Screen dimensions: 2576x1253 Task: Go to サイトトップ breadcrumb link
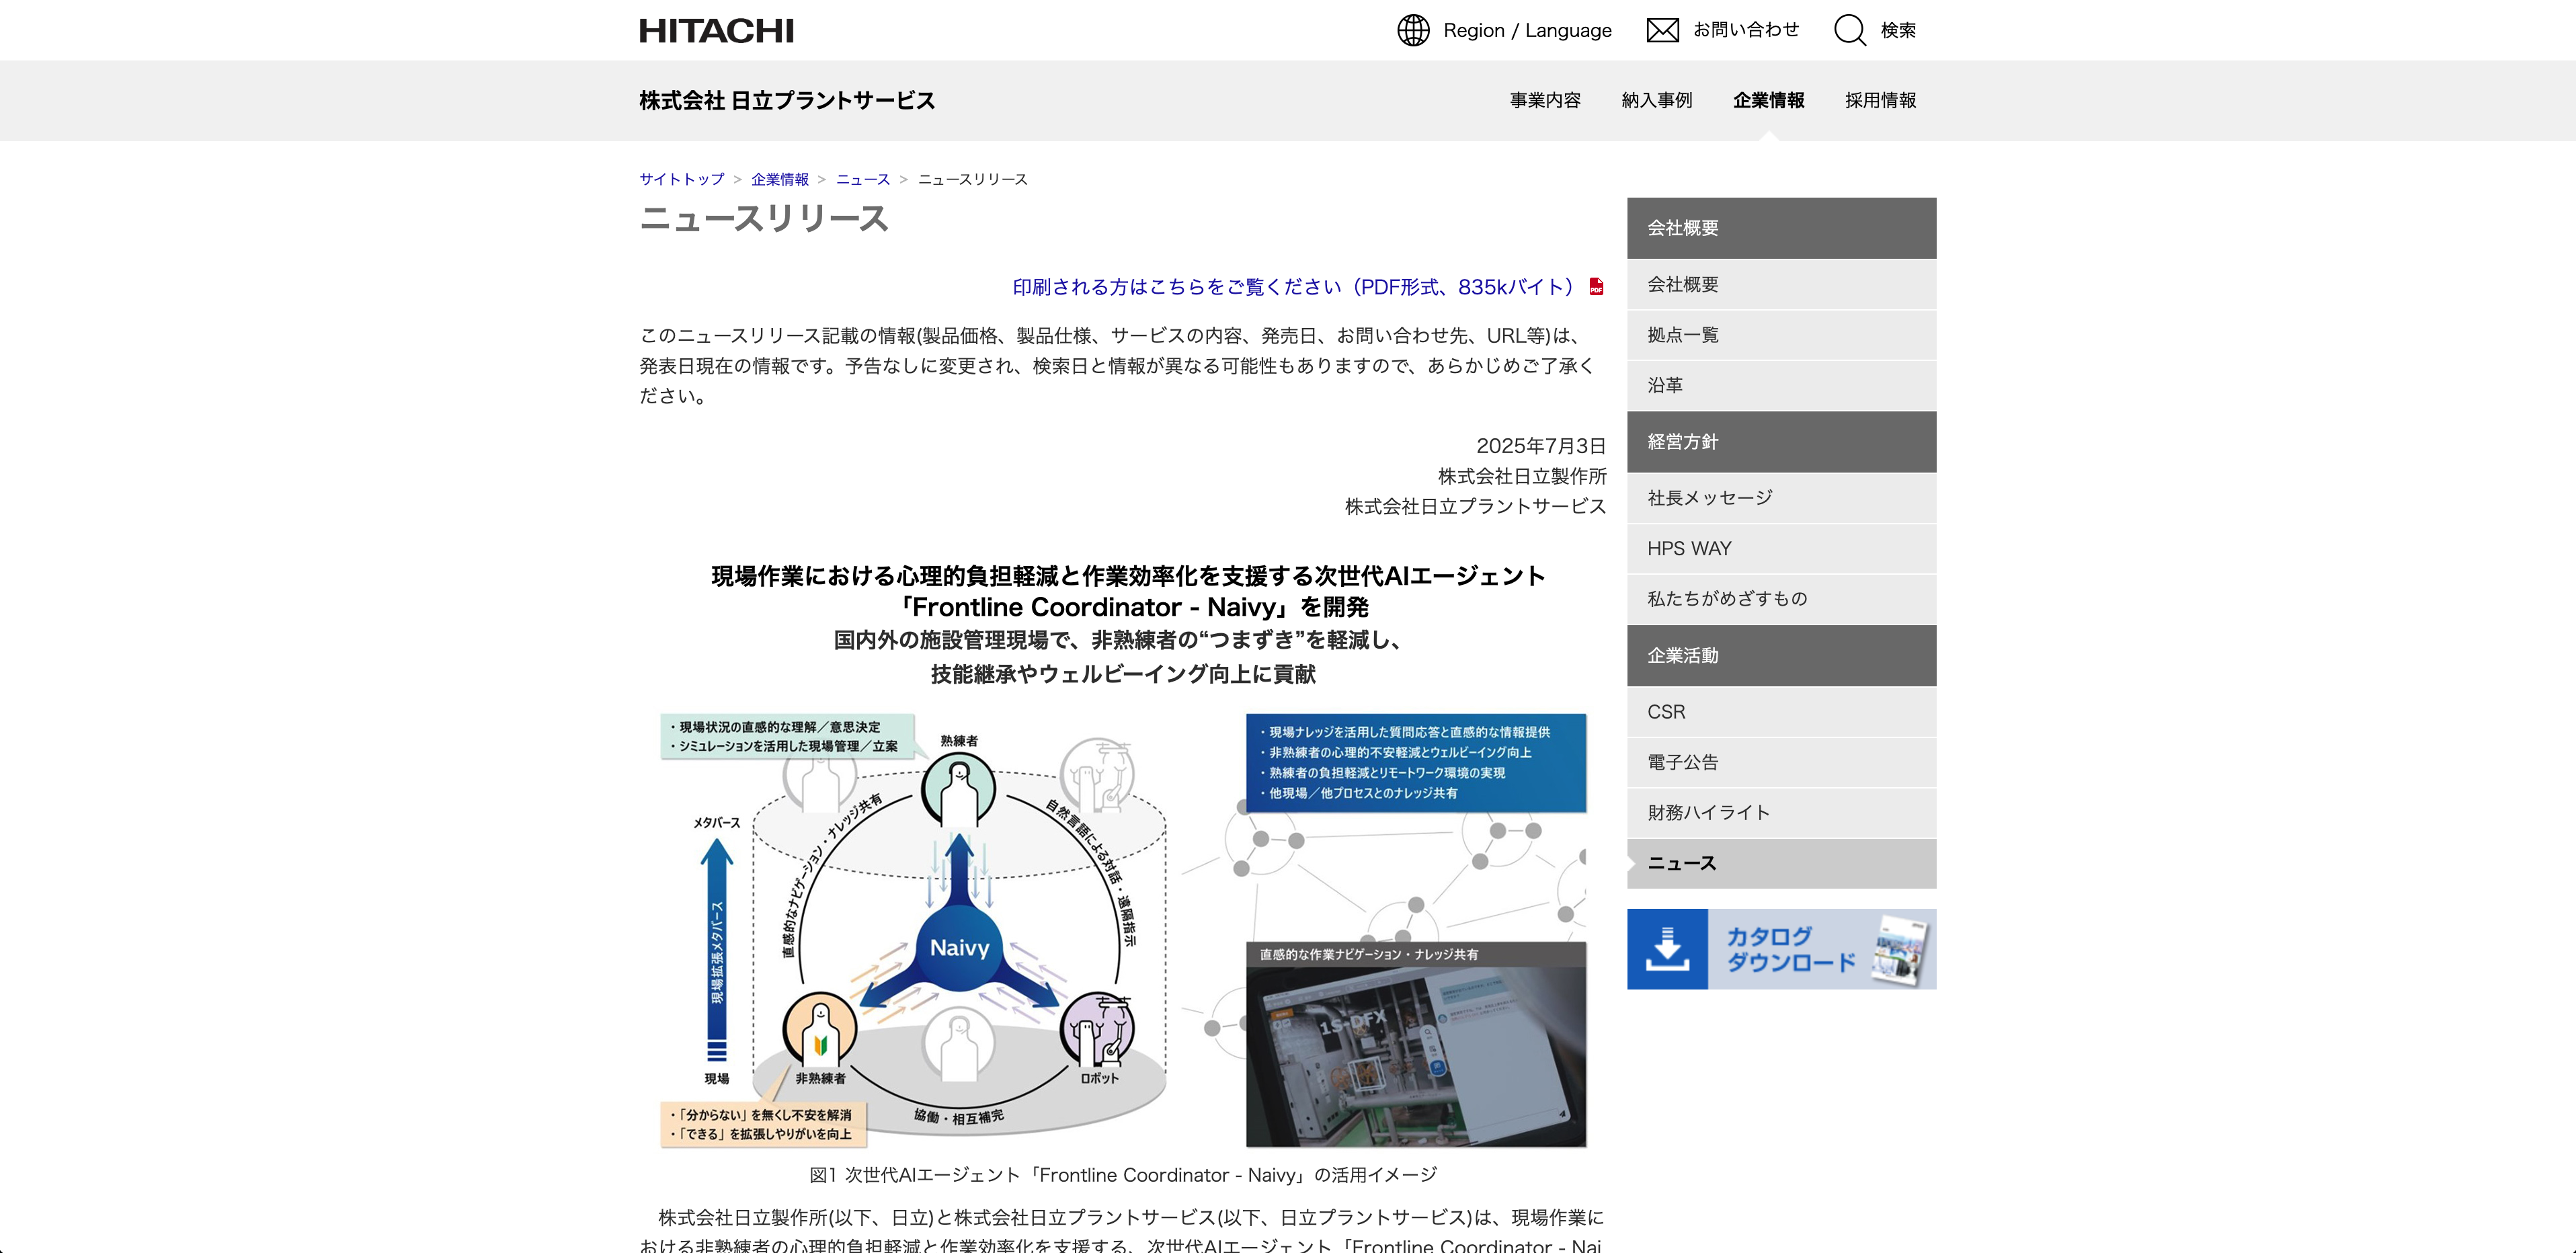coord(682,179)
